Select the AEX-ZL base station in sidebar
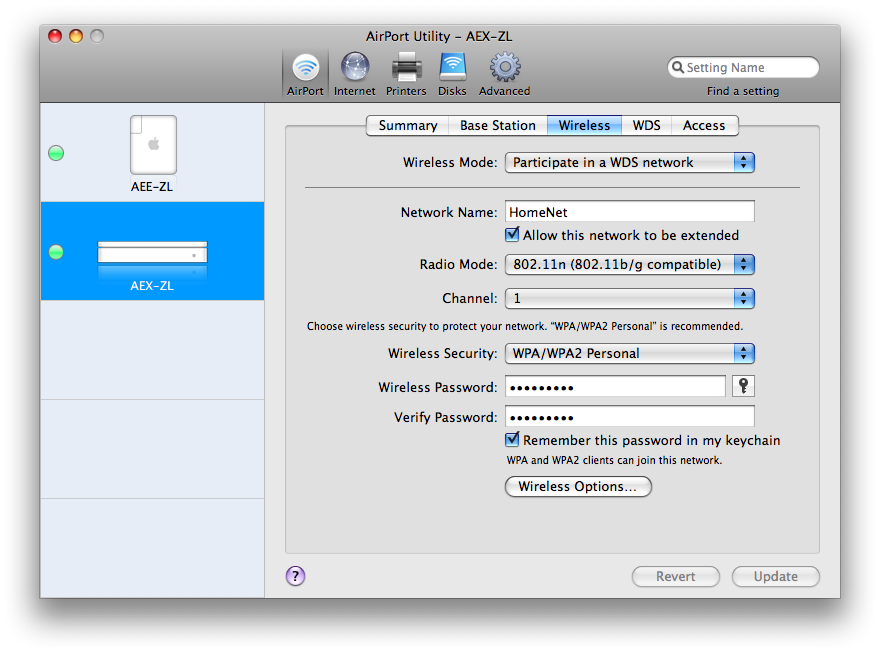880x653 pixels. tap(153, 251)
